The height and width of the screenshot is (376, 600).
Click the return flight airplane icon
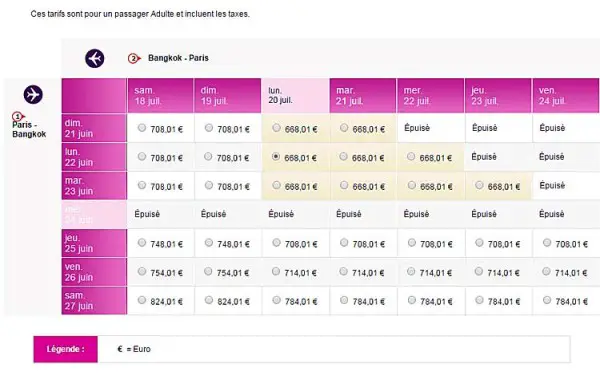tap(95, 59)
